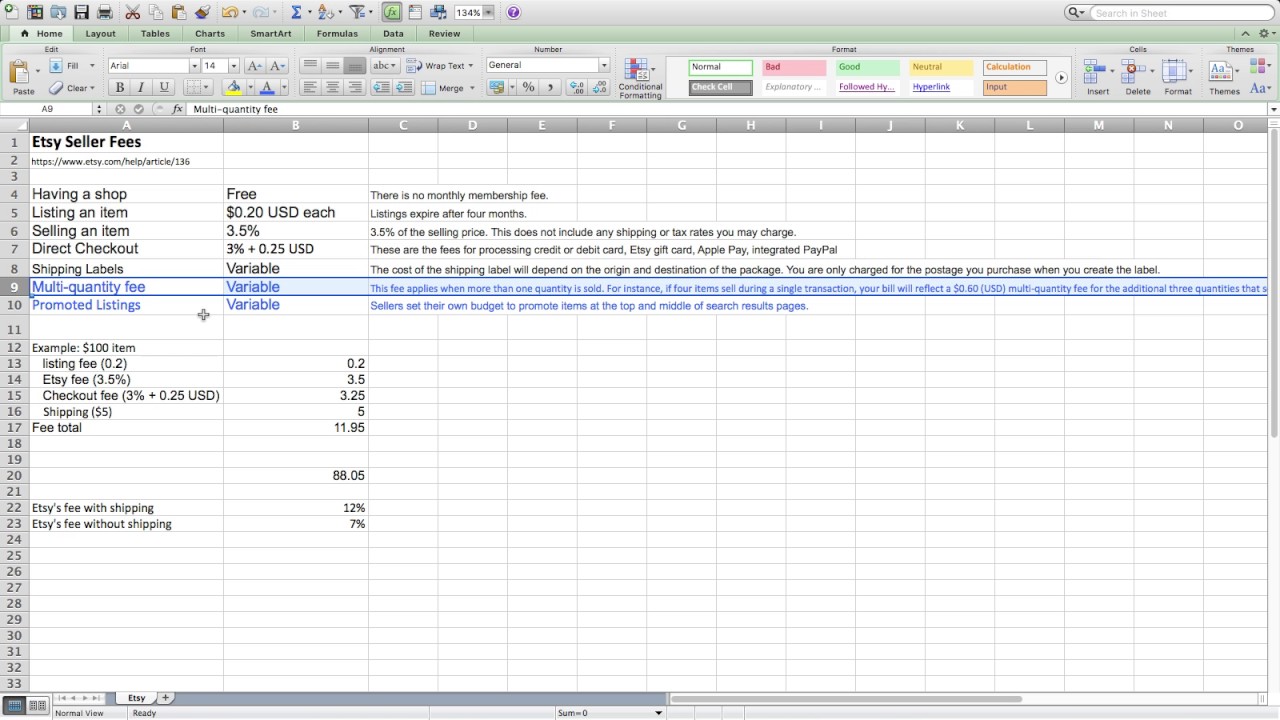Open number format General dropdown
Viewport: 1280px width, 720px height.
(604, 65)
